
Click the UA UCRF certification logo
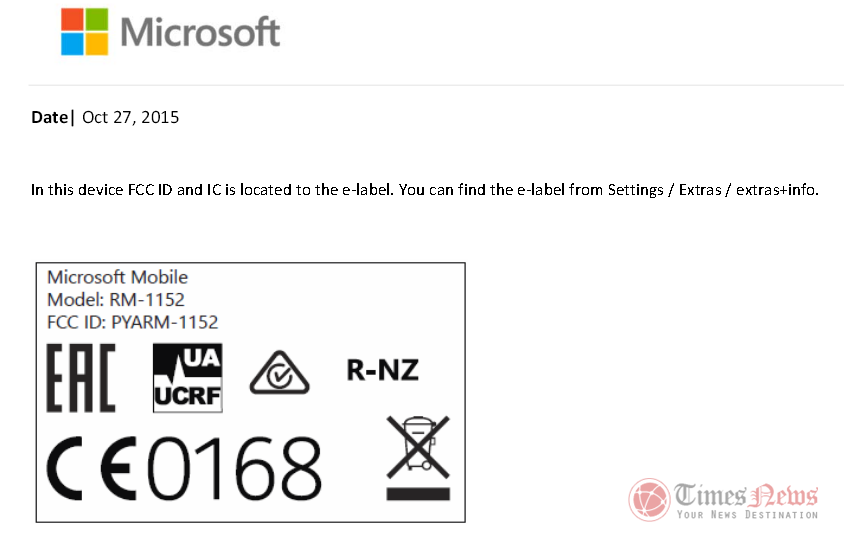tap(187, 378)
